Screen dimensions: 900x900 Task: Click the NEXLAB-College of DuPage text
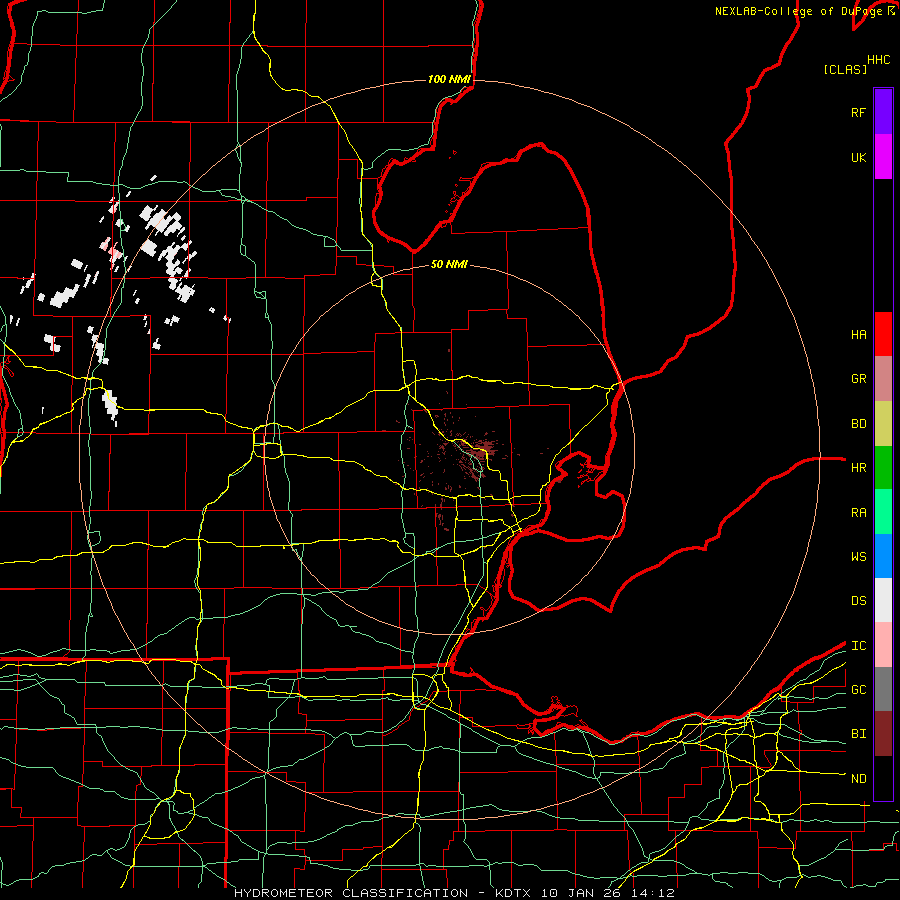pyautogui.click(x=799, y=11)
